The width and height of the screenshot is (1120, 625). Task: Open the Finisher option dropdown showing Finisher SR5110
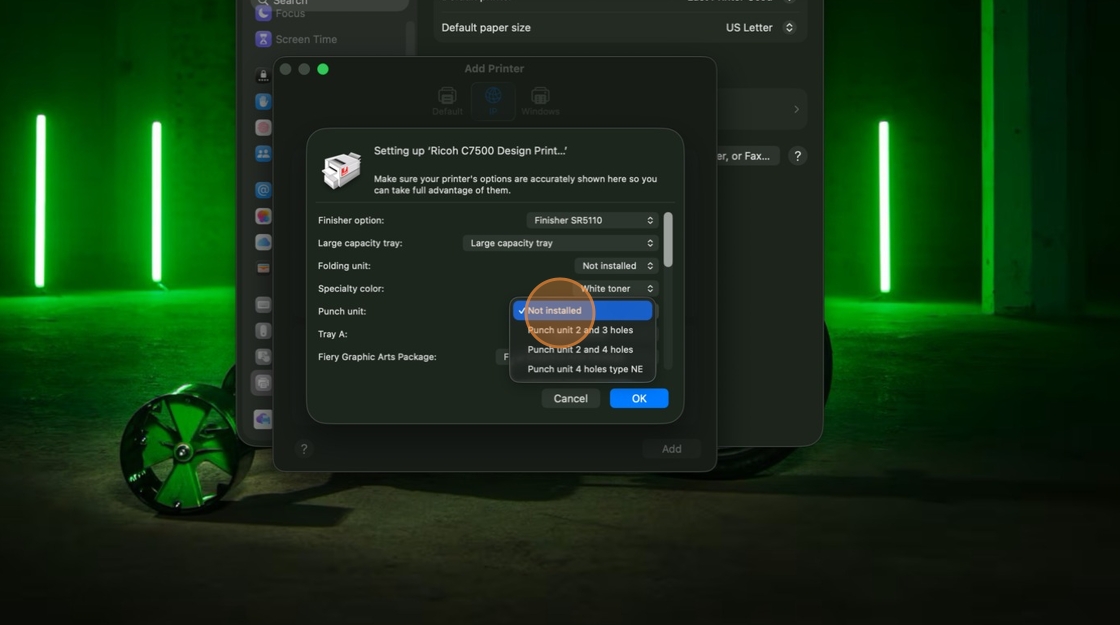[592, 220]
